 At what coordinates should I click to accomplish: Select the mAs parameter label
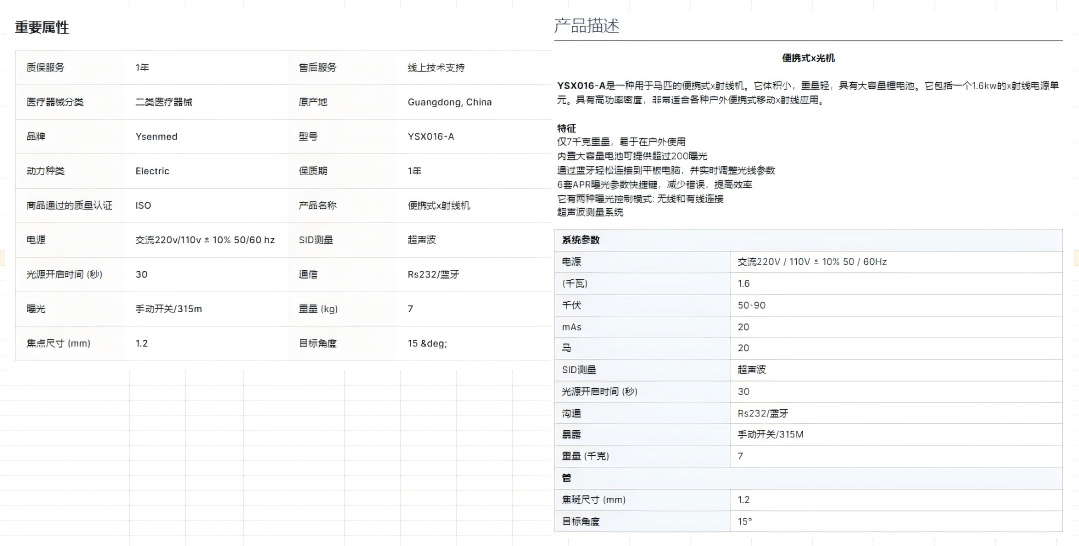point(572,326)
